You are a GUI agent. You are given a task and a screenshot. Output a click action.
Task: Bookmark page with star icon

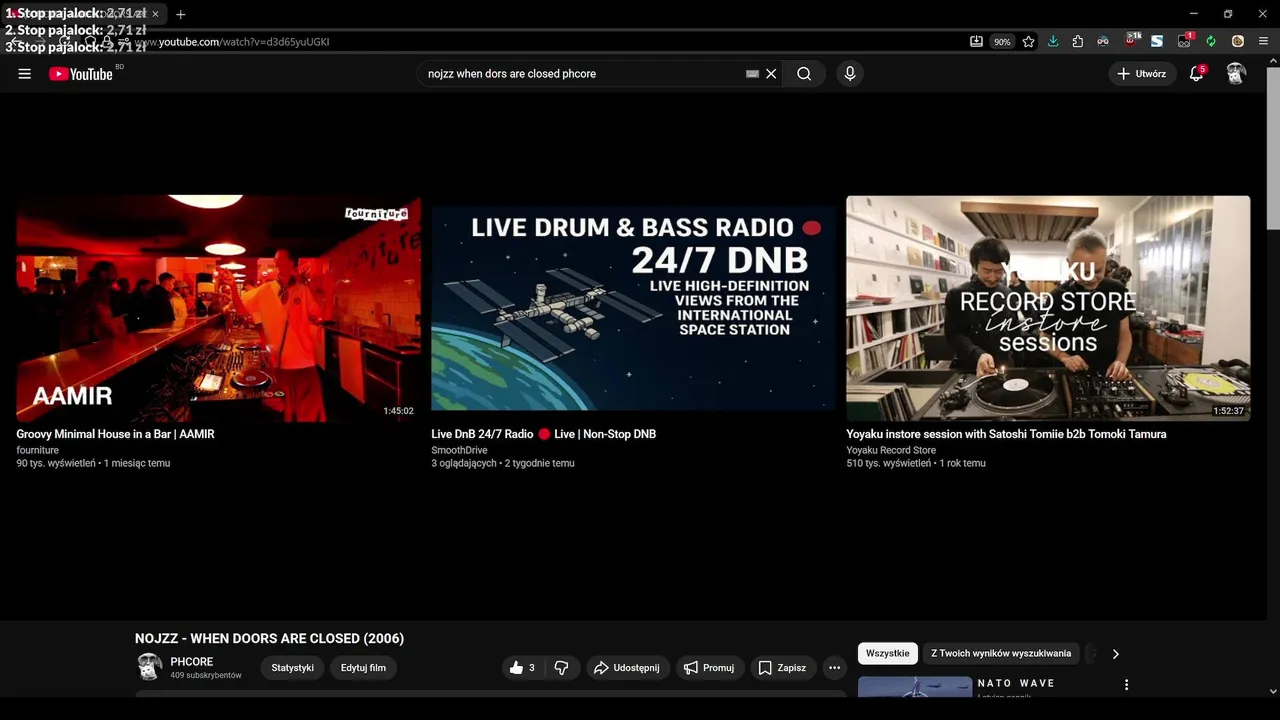pos(1028,42)
